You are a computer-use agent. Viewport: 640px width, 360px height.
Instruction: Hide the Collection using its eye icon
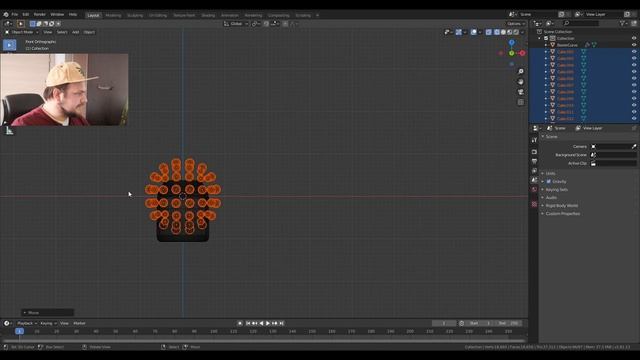(634, 38)
